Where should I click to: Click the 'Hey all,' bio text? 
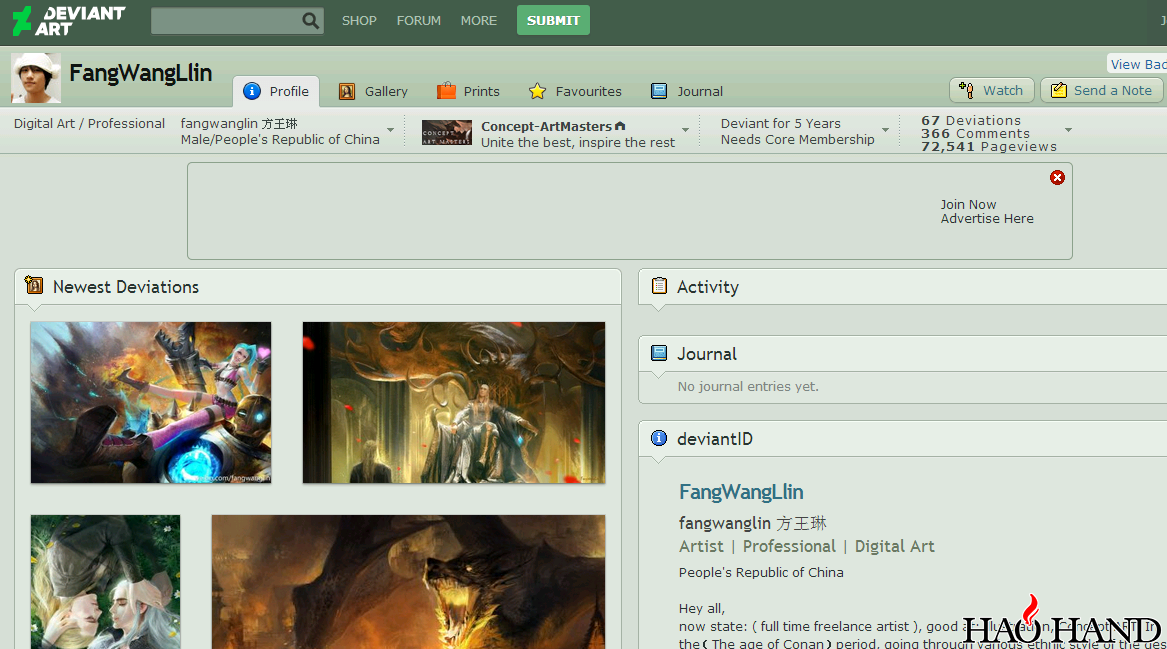[701, 608]
